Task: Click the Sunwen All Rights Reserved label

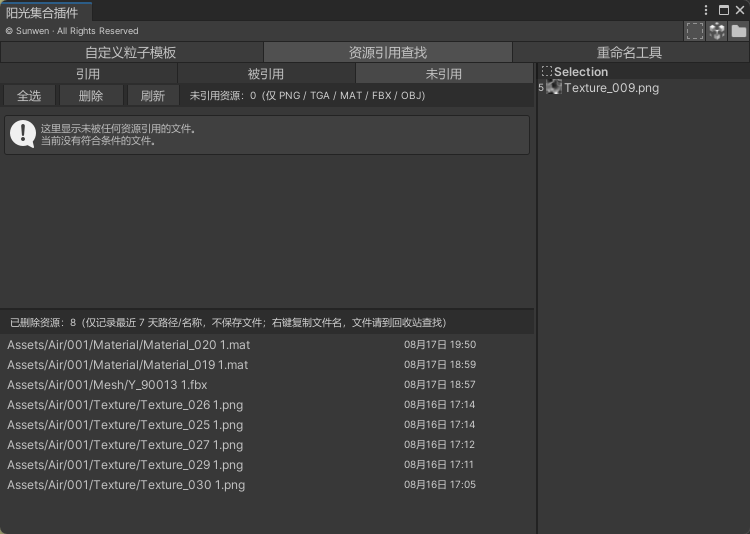Action: point(72,31)
